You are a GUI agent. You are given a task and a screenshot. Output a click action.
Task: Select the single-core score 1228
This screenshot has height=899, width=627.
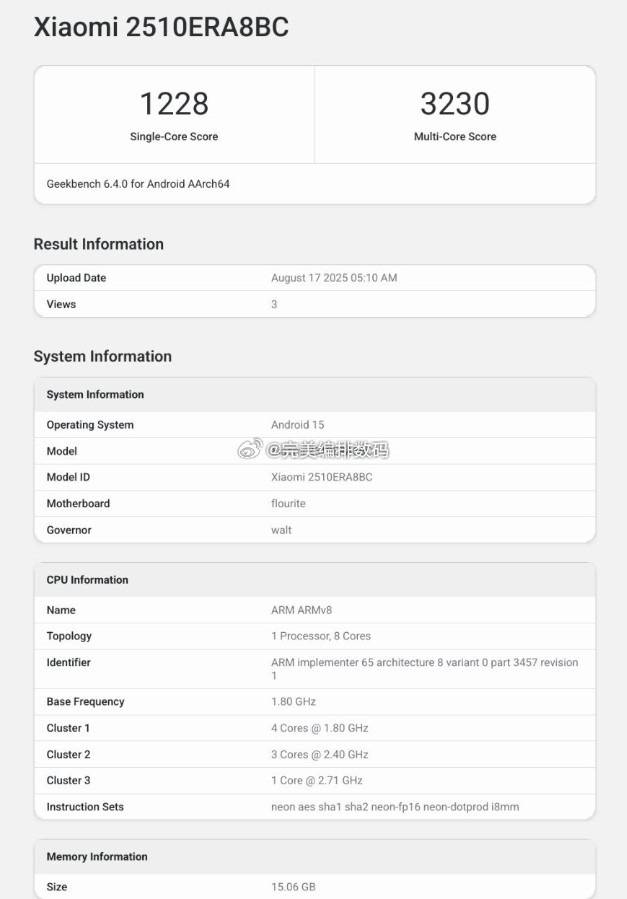(174, 103)
